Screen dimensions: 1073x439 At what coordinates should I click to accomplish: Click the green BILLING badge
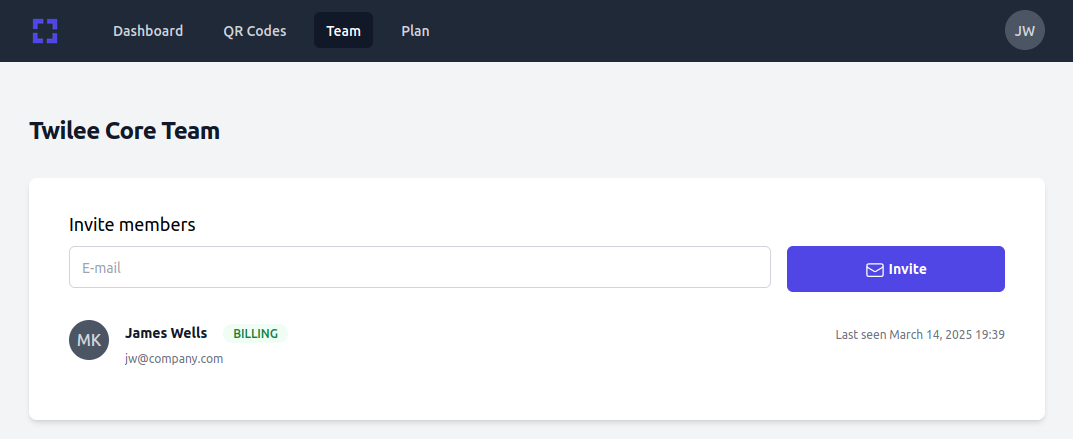pos(255,334)
